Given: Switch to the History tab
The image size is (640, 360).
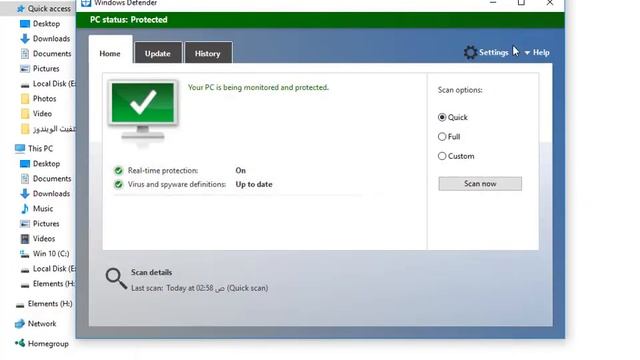Looking at the screenshot, I should point(208,53).
